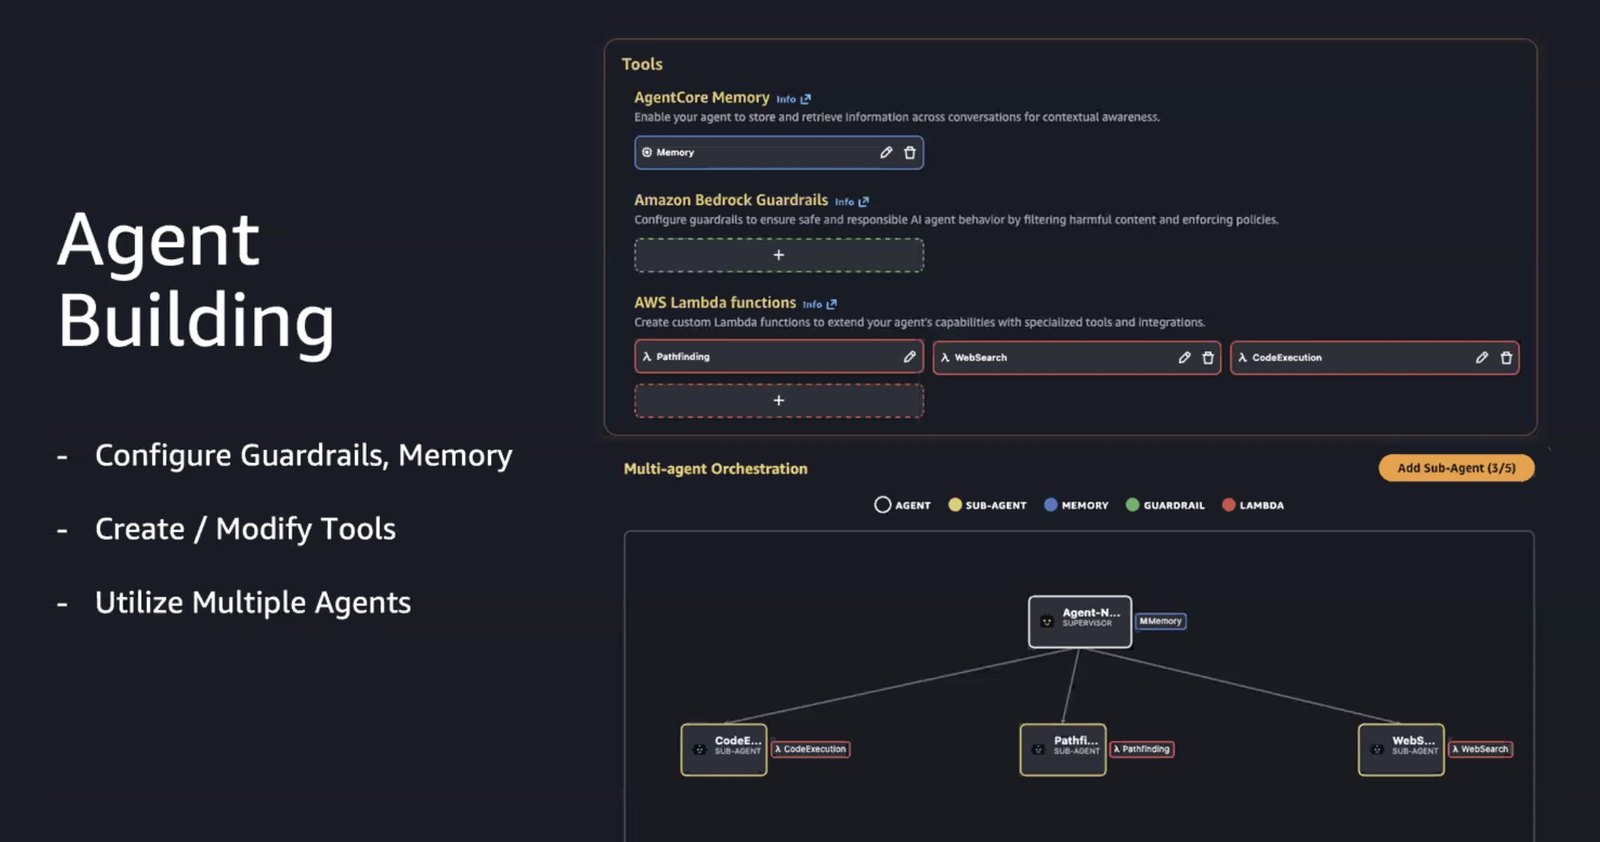Screen dimensions: 1600x842
Task: Edit the CodeExecution Lambda function
Action: point(1482,358)
